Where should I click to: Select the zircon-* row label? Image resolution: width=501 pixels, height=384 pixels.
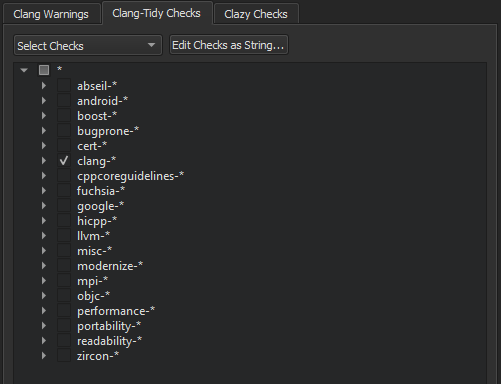(98, 356)
